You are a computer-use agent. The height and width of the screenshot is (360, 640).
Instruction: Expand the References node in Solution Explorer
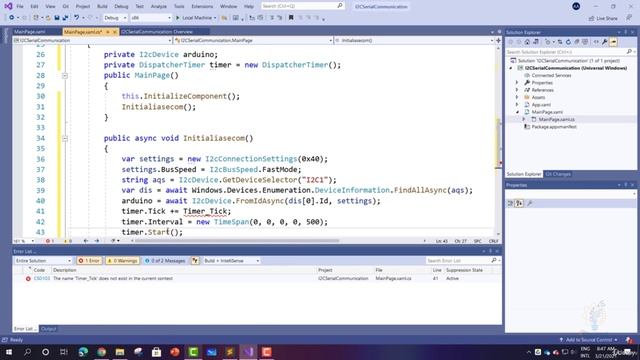point(517,90)
